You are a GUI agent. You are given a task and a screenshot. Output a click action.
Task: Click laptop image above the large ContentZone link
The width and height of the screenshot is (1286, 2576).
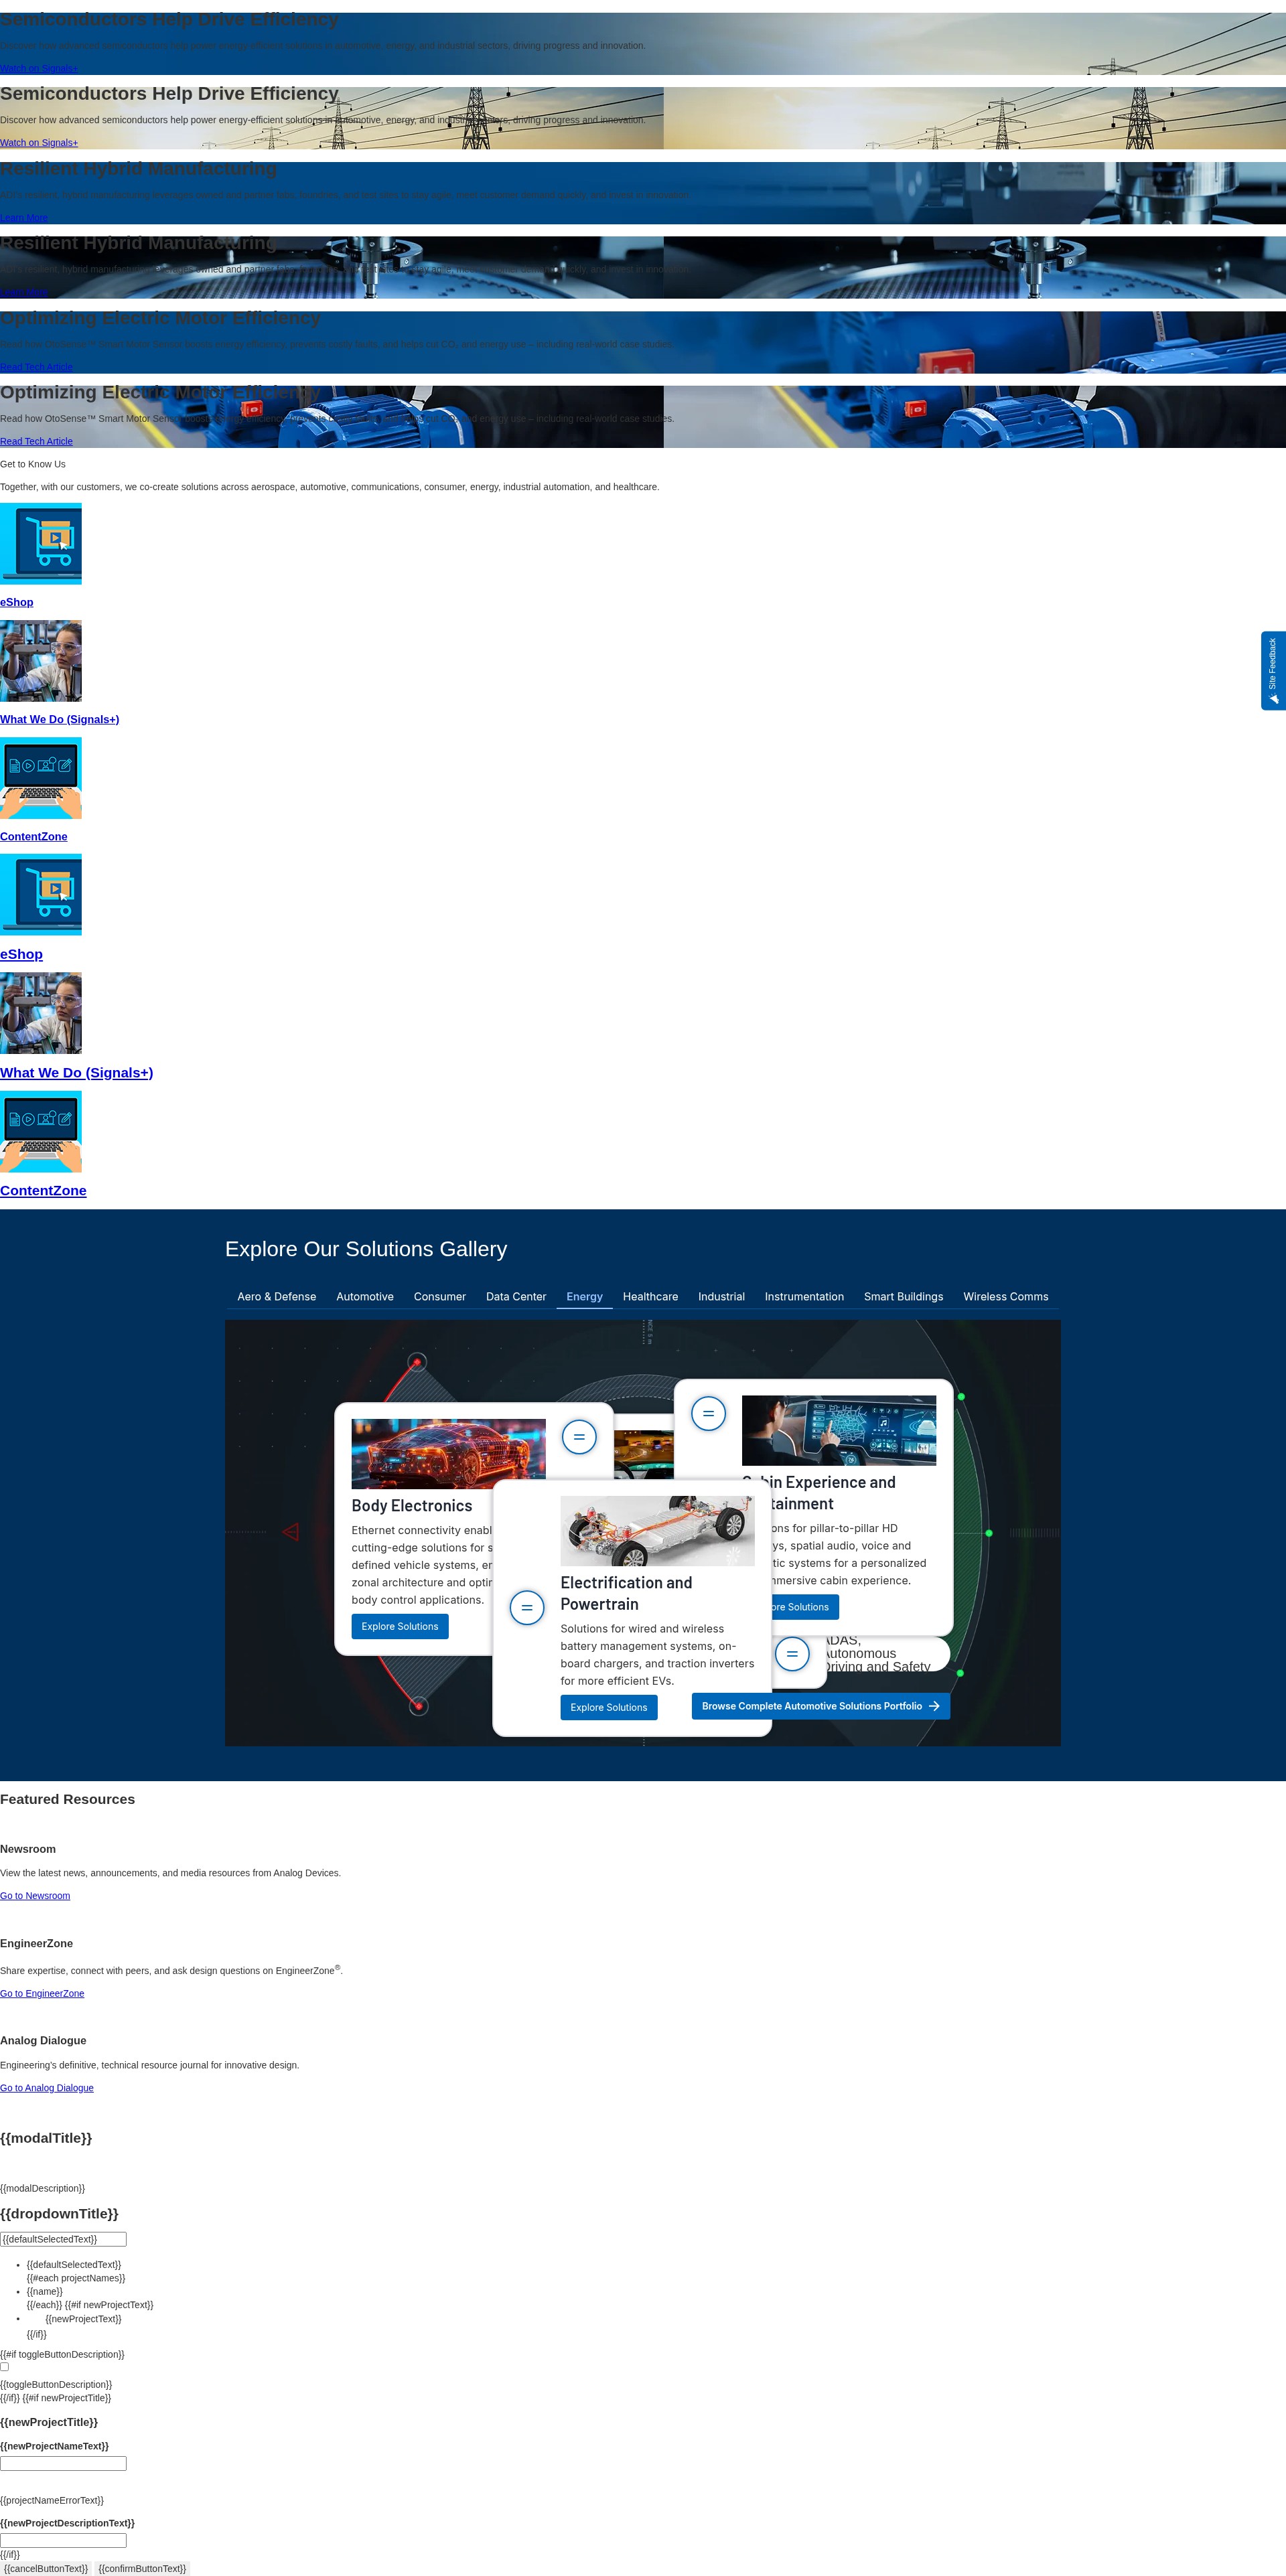click(x=41, y=1131)
